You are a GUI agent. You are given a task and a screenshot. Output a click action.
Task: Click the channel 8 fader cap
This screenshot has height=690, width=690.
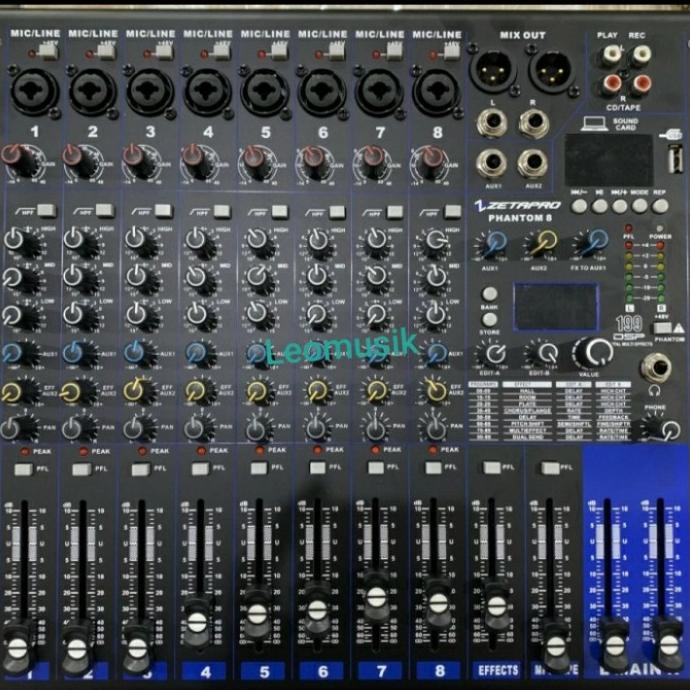[438, 602]
